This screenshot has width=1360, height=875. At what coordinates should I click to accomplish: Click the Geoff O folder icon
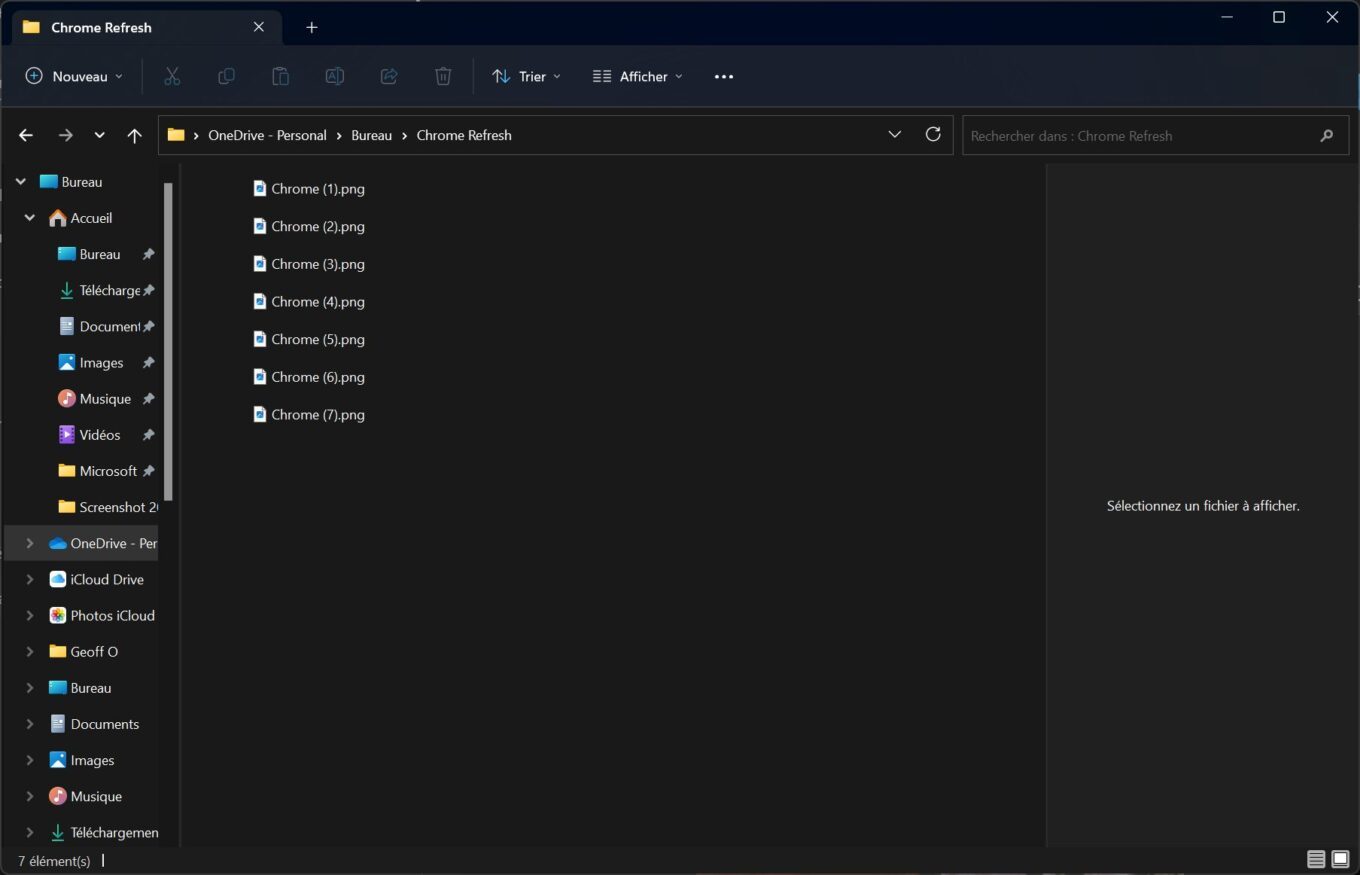[x=58, y=652]
